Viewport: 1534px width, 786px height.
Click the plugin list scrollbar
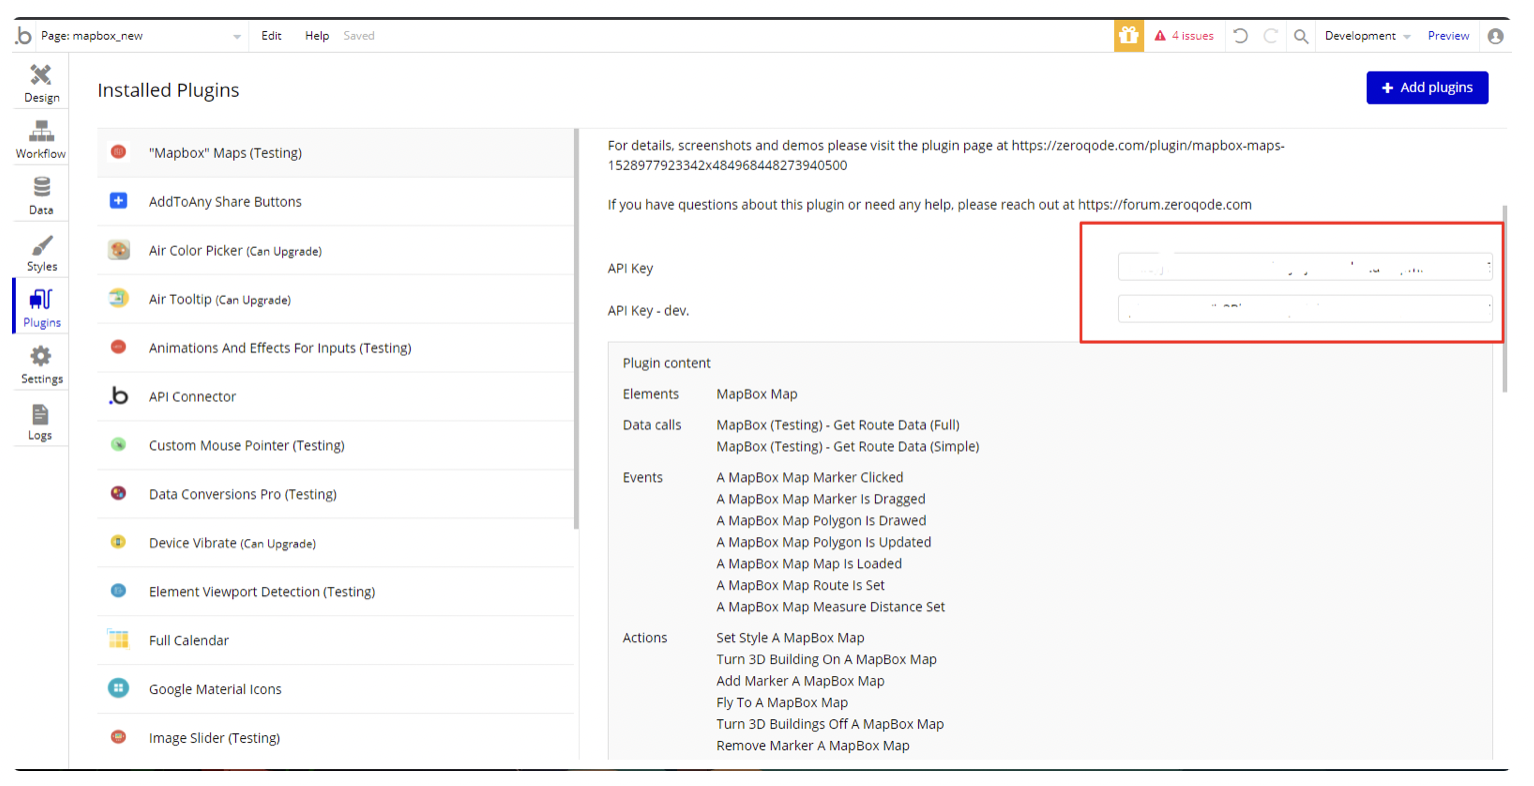(x=577, y=330)
